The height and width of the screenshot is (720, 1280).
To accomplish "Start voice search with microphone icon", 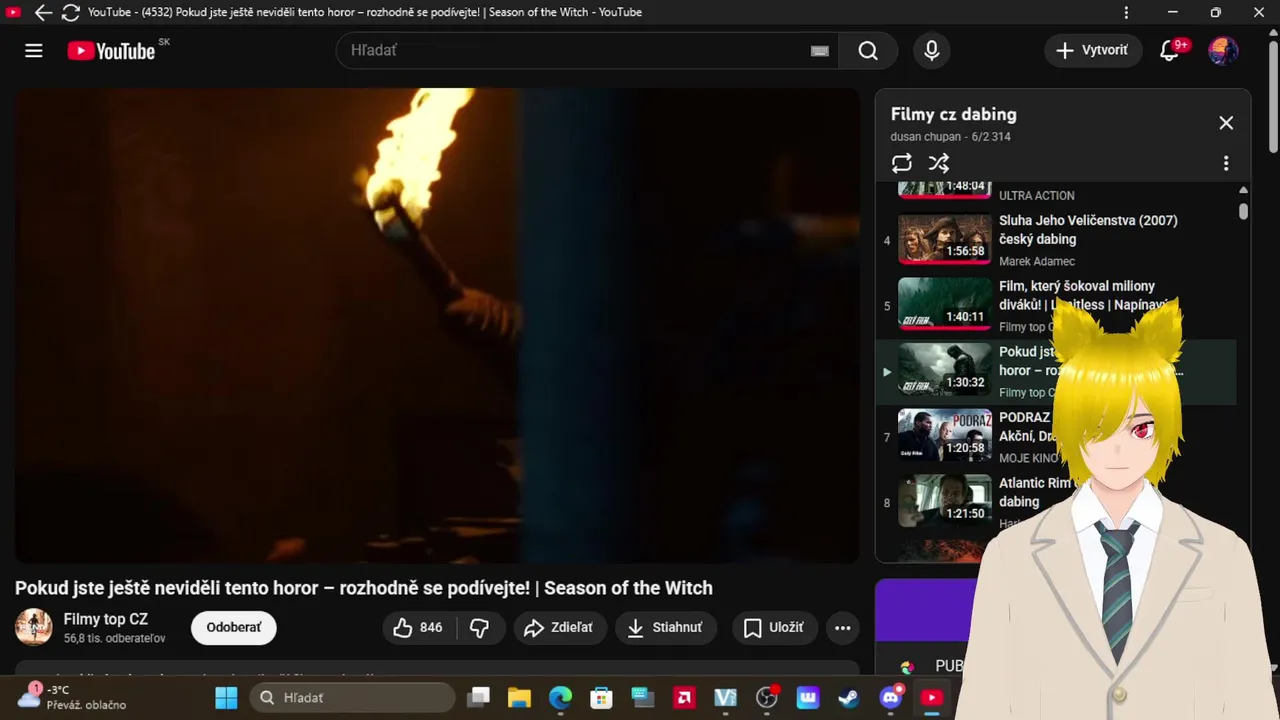I will point(932,51).
